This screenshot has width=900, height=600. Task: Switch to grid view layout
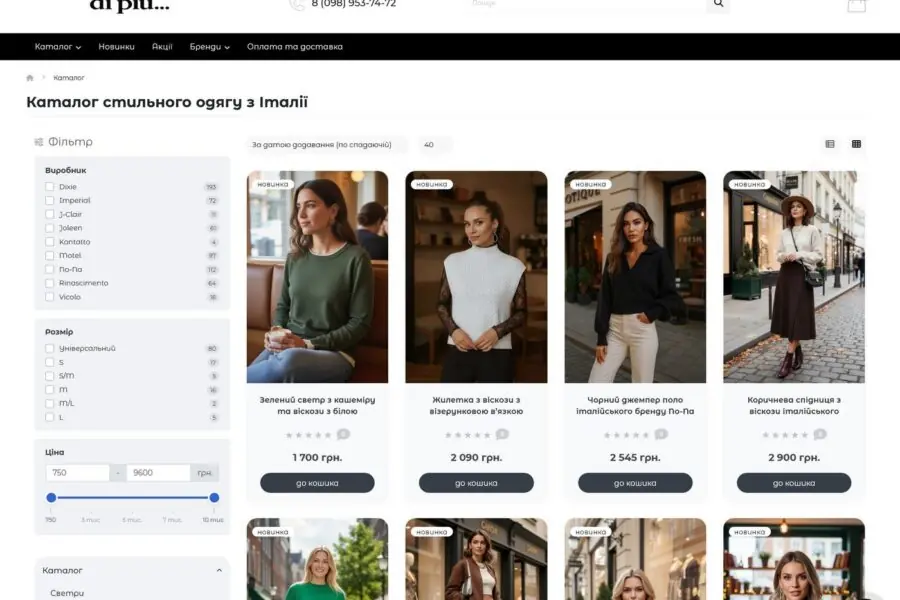coord(856,144)
